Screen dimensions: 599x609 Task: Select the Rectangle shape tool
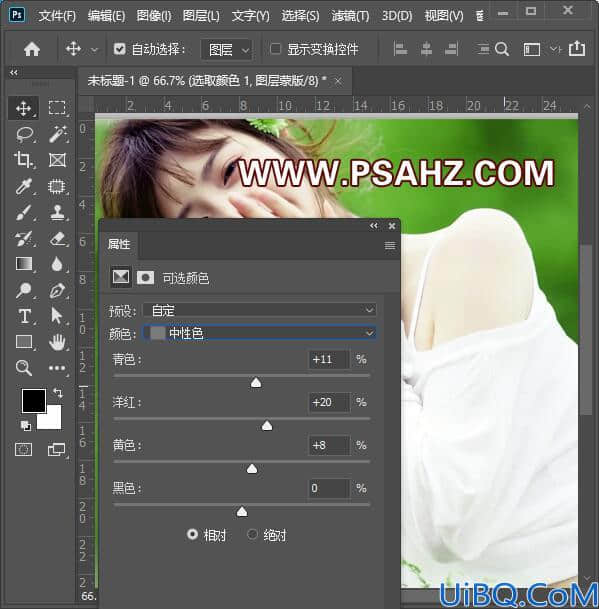(24, 342)
